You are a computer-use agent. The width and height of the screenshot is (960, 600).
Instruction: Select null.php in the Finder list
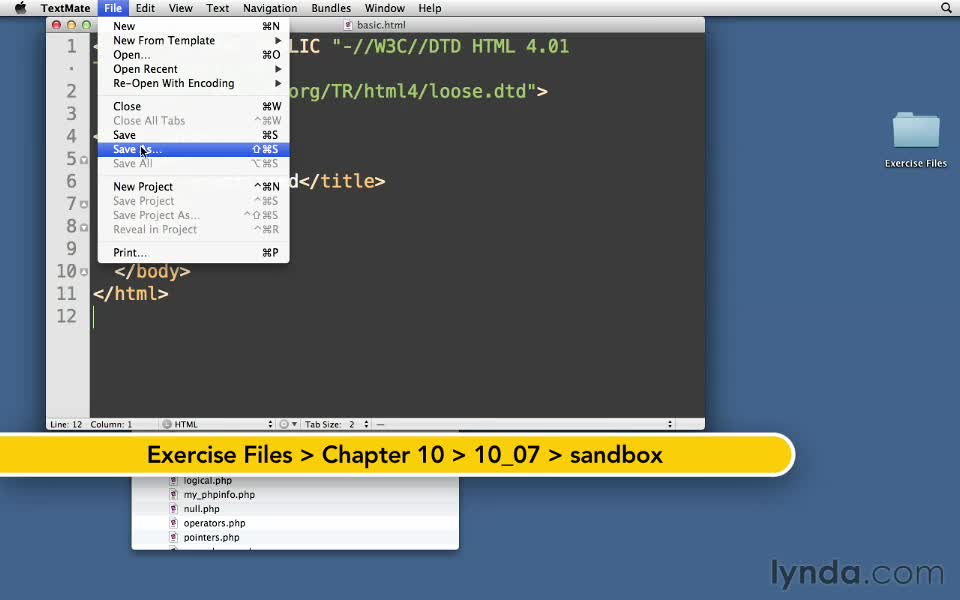201,509
